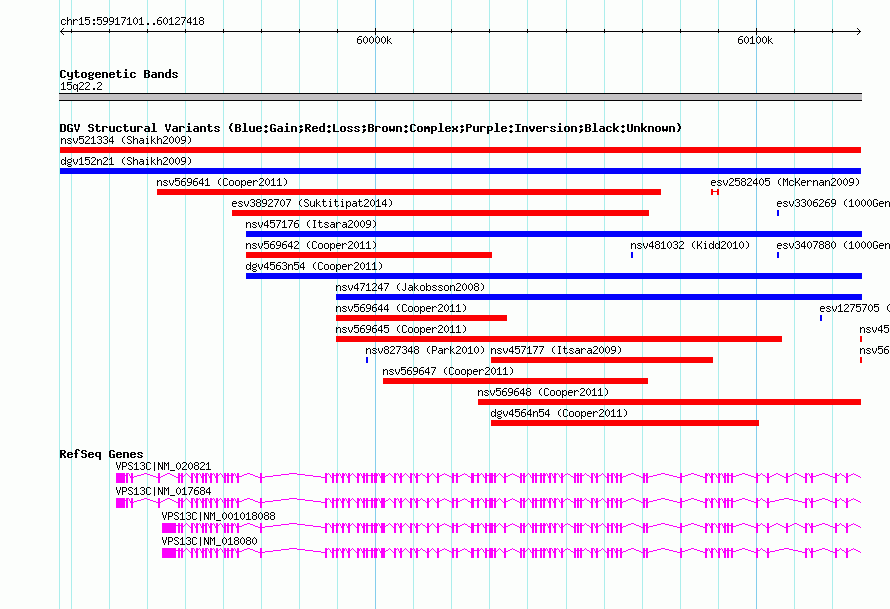Click the VPS13C|NM_020821 transcript label
The height and width of the screenshot is (609, 890).
[163, 466]
